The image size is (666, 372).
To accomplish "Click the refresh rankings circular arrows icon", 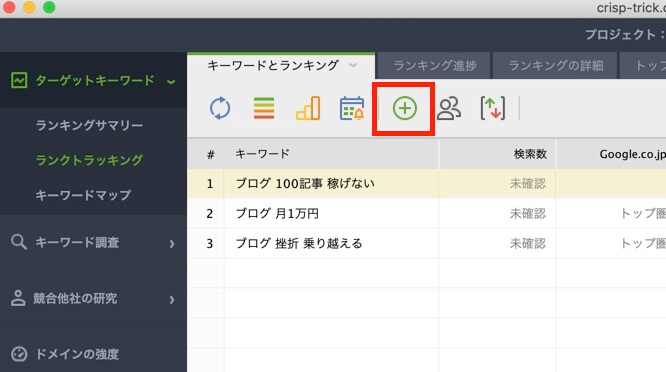I will point(220,108).
